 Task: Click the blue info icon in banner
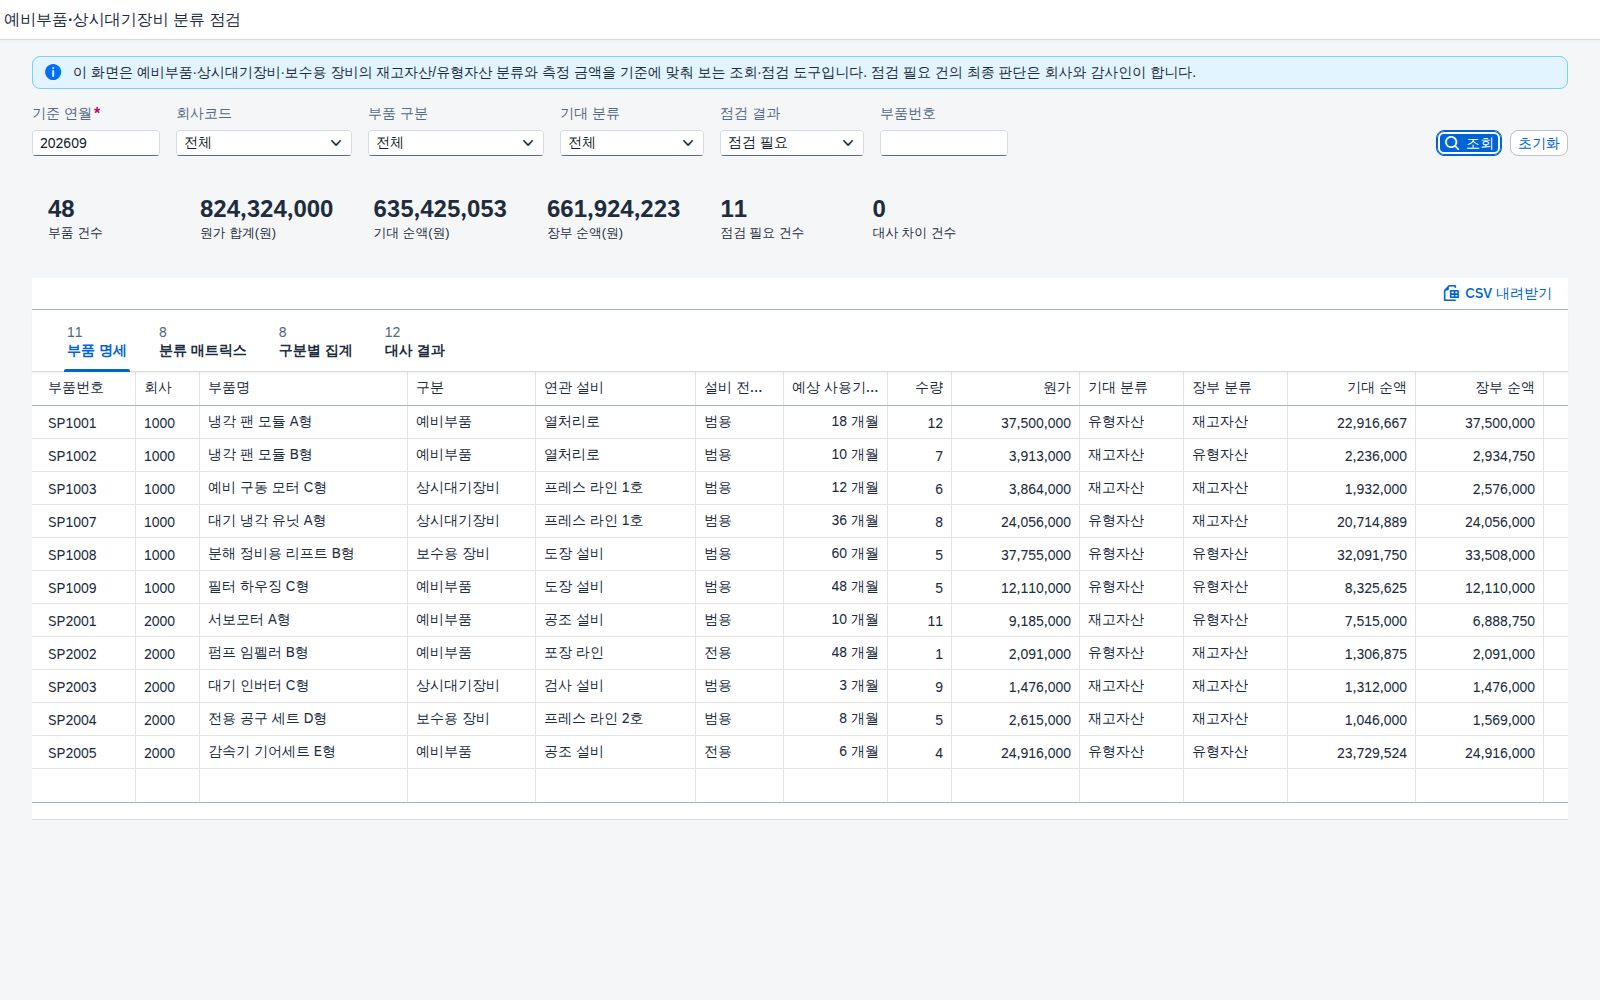(53, 72)
